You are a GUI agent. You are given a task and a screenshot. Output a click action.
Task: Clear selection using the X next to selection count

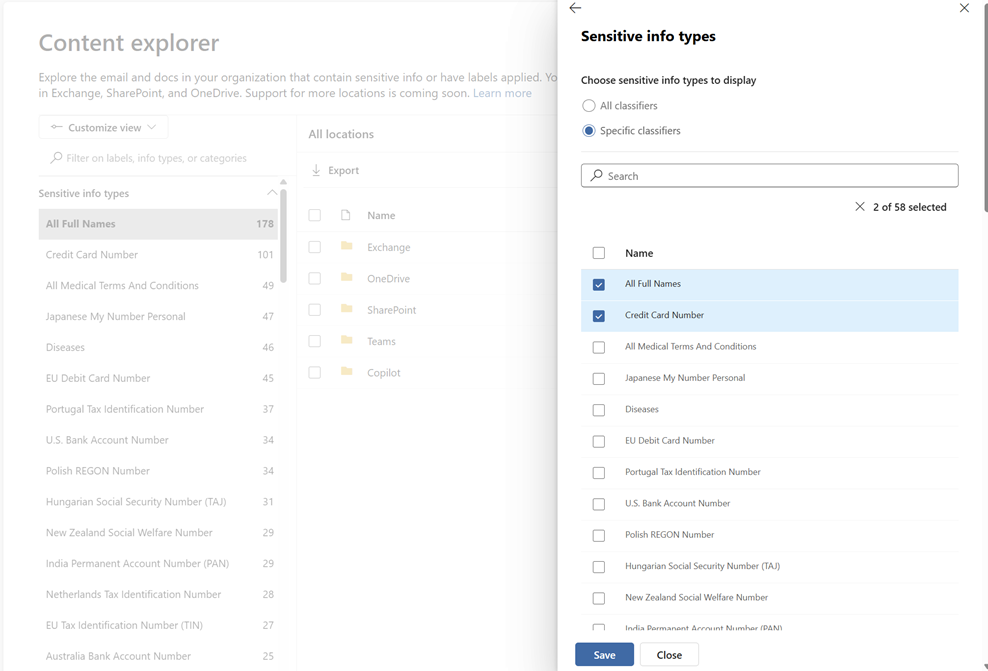[x=860, y=207]
